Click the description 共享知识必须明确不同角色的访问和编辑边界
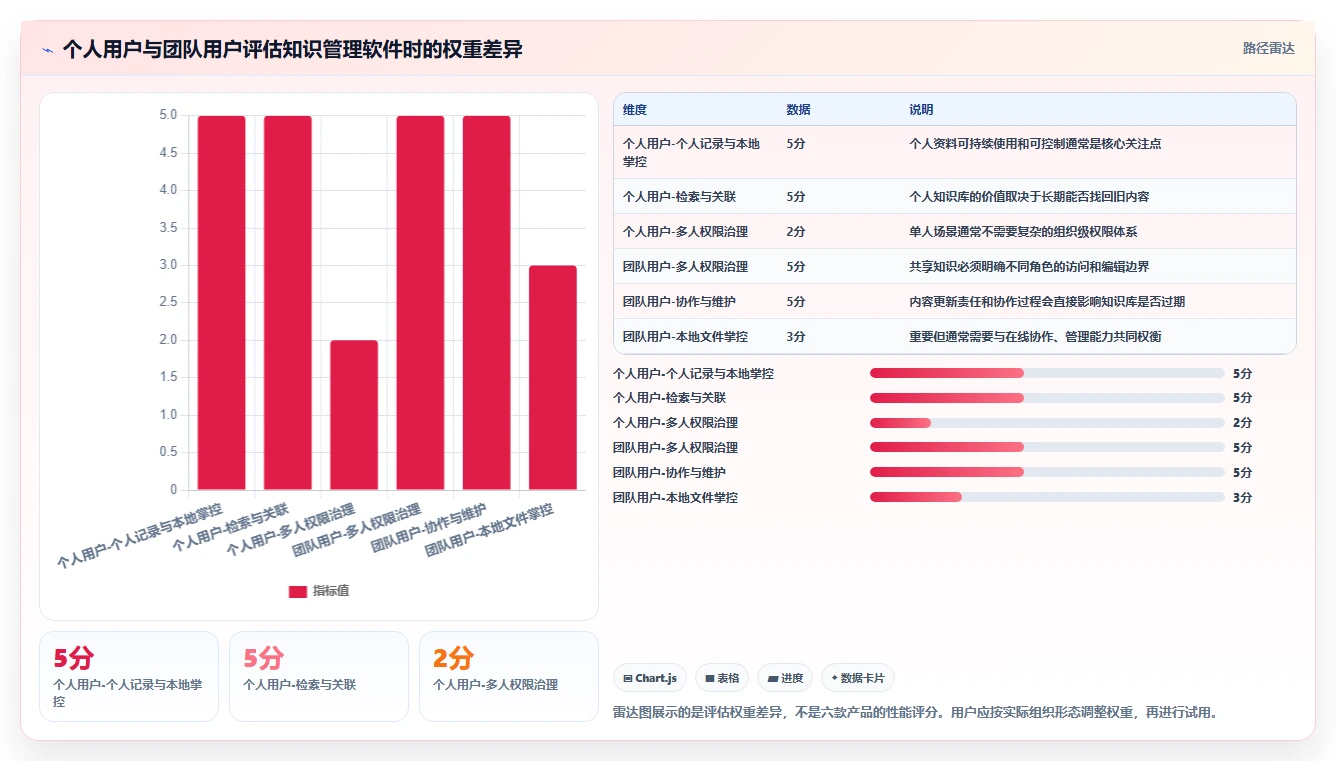 click(x=1029, y=267)
